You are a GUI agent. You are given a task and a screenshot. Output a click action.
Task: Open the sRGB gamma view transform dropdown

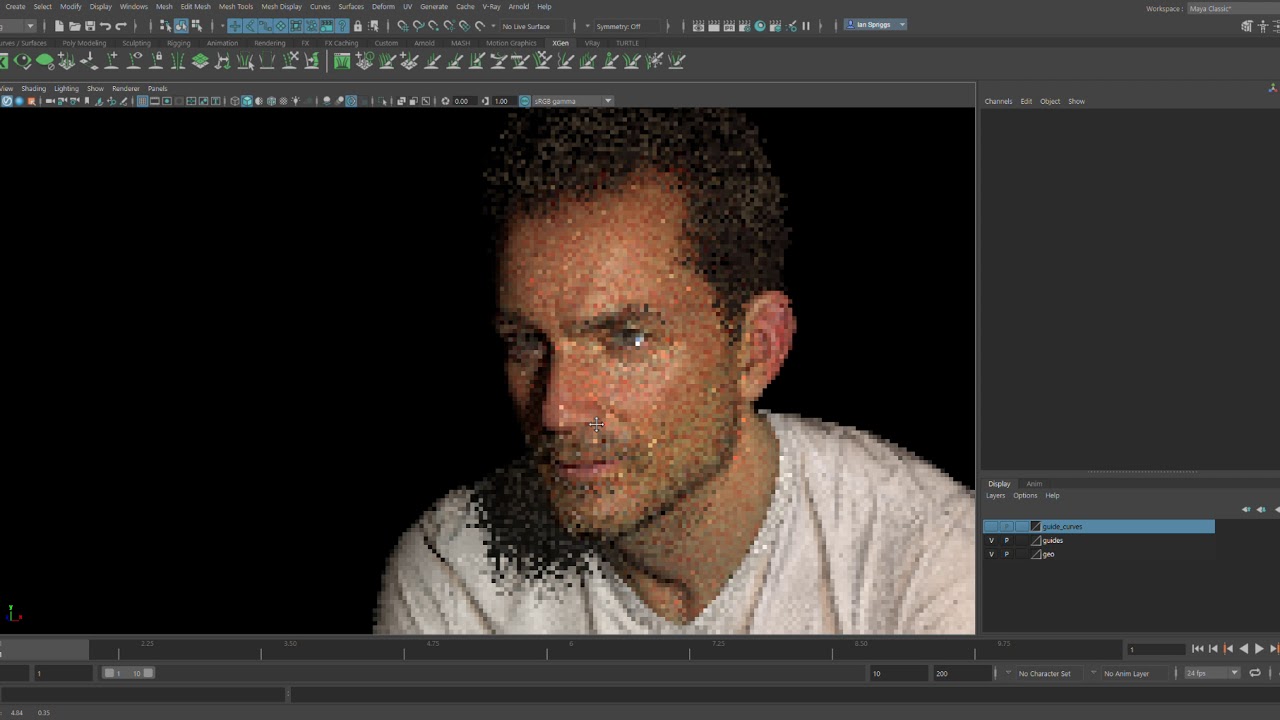[572, 101]
